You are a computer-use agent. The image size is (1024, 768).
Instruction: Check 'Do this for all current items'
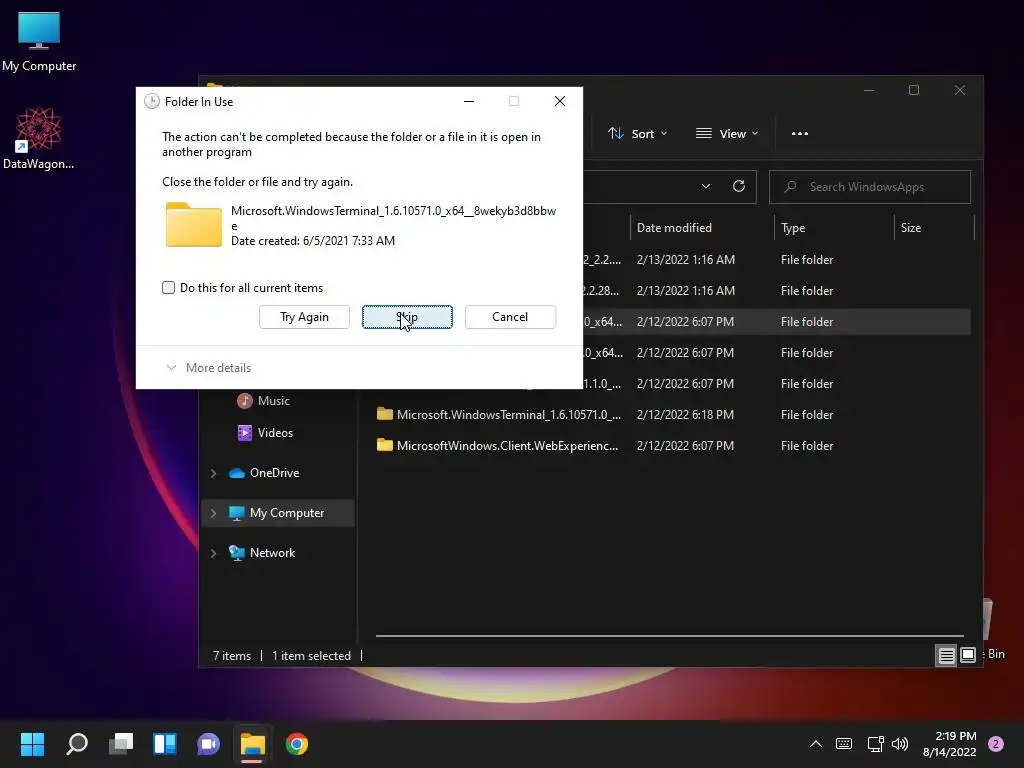click(168, 287)
